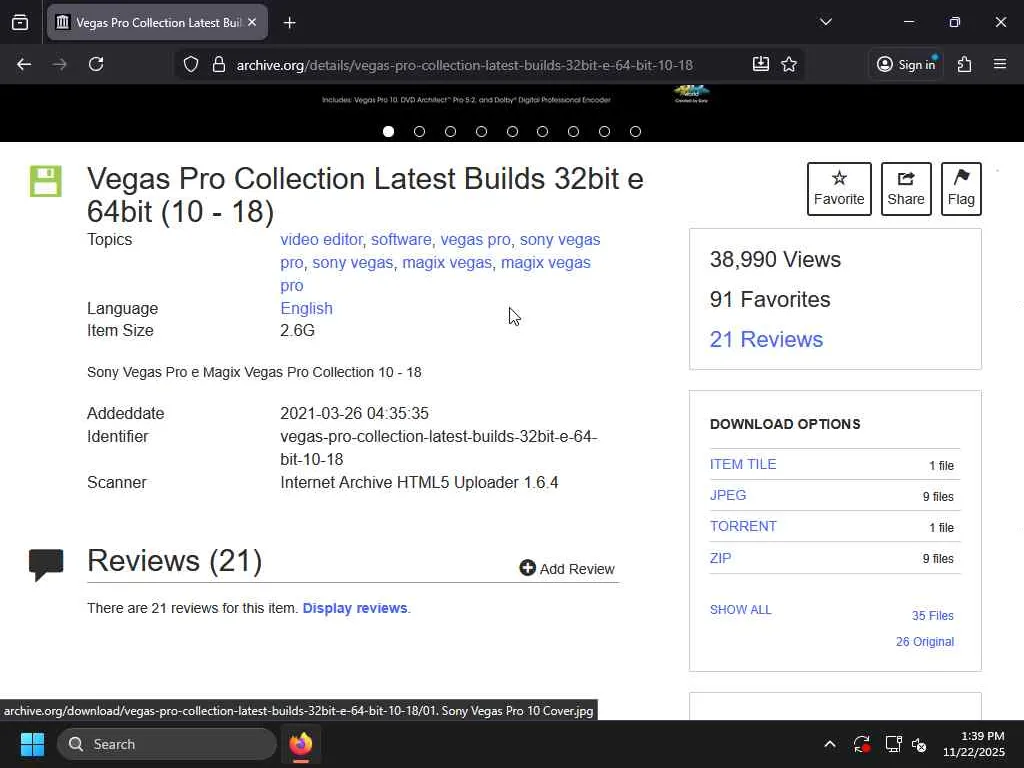Viewport: 1024px width, 768px height.
Task: Select the second carousel dot
Action: pos(419,131)
